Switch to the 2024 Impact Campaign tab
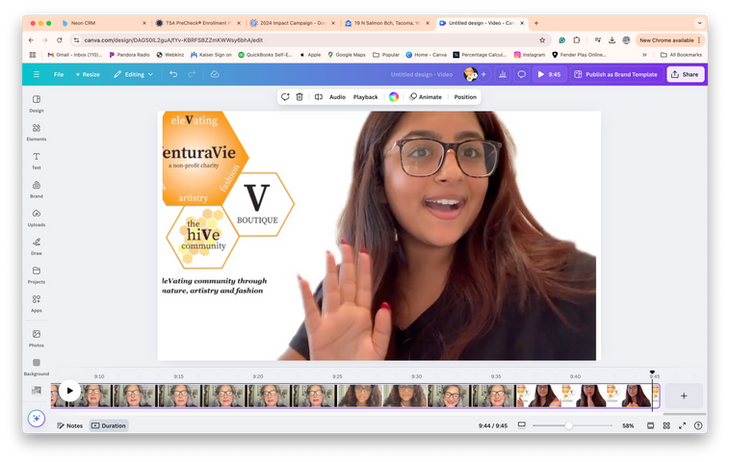 [x=292, y=23]
